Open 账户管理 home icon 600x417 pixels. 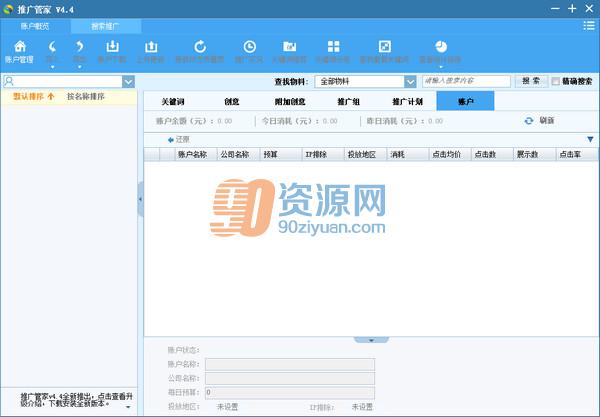coord(20,47)
